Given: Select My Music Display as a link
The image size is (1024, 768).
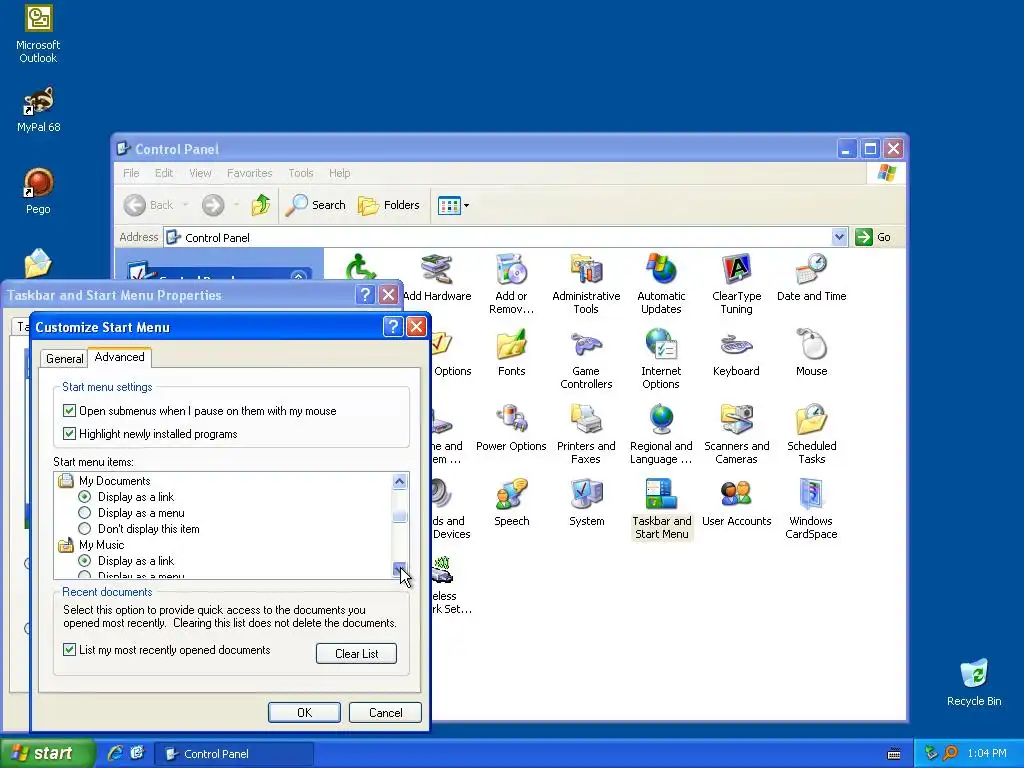Looking at the screenshot, I should [x=84, y=561].
